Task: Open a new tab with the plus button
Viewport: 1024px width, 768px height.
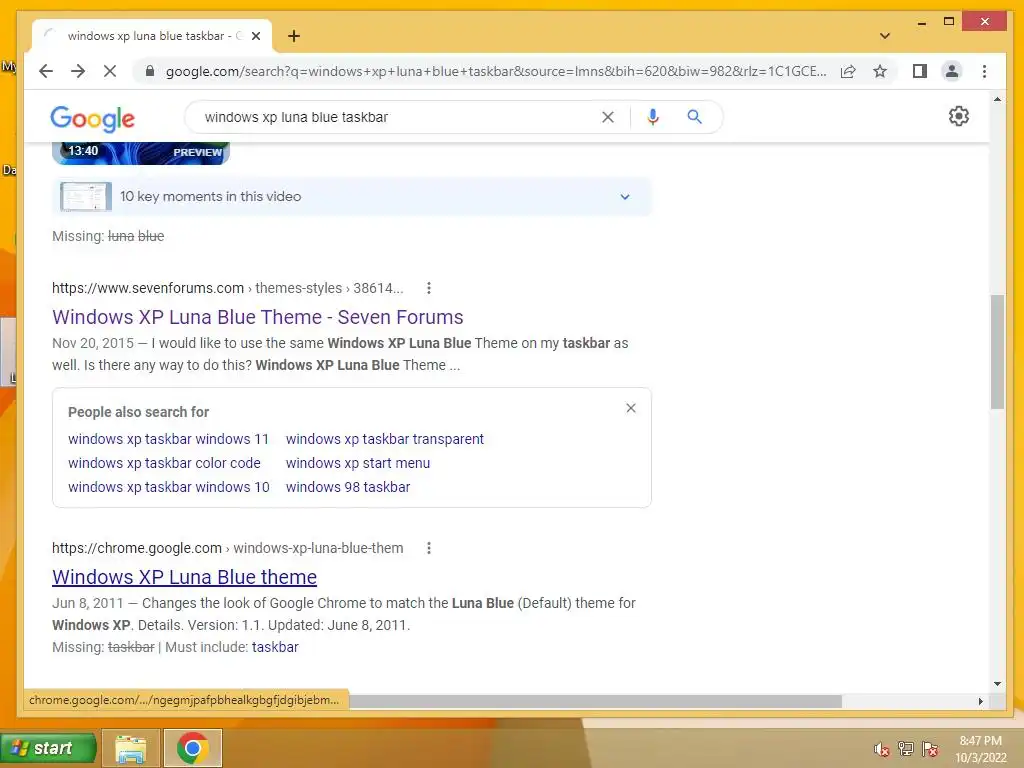Action: tap(294, 36)
